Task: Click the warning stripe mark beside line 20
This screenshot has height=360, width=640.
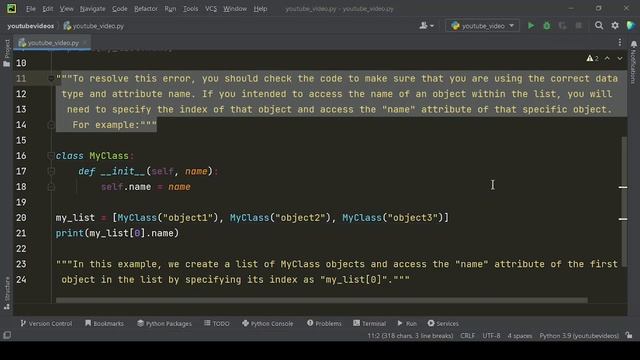Action: [623, 219]
